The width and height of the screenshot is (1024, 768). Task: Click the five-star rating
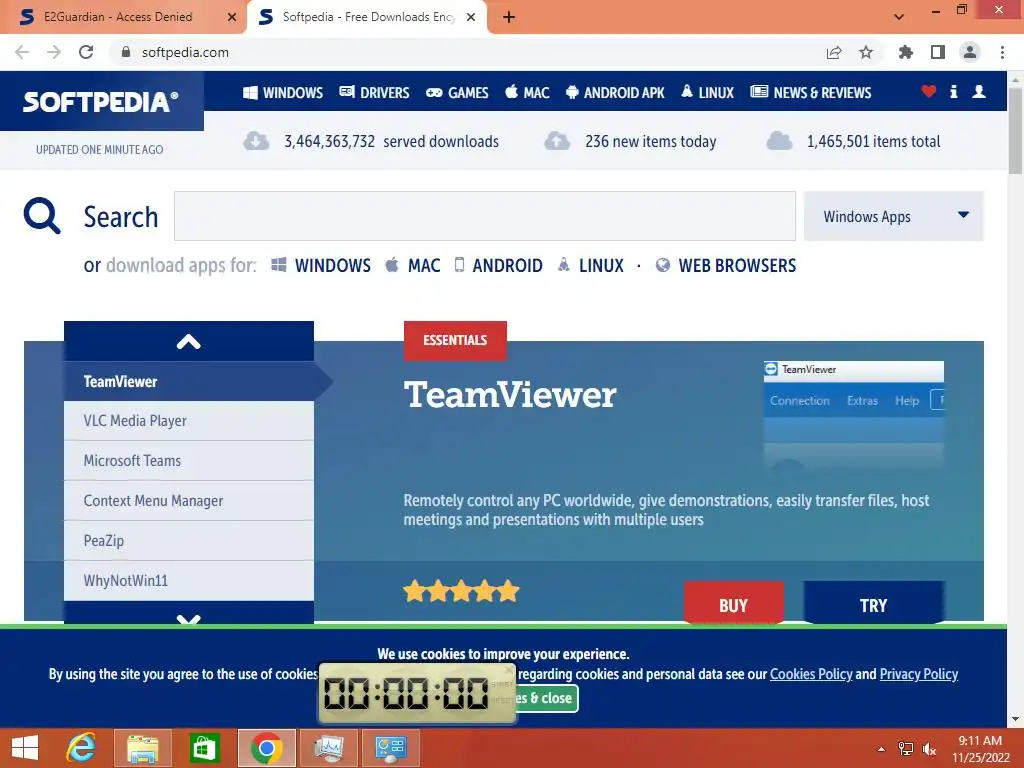click(461, 591)
